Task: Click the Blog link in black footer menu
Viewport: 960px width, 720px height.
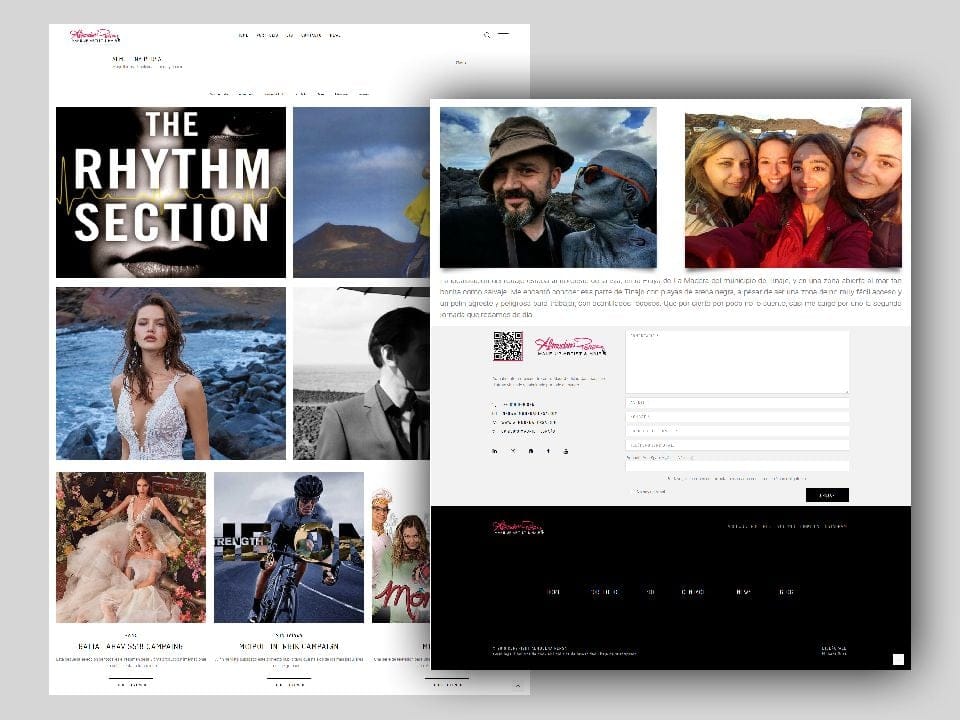Action: (787, 592)
